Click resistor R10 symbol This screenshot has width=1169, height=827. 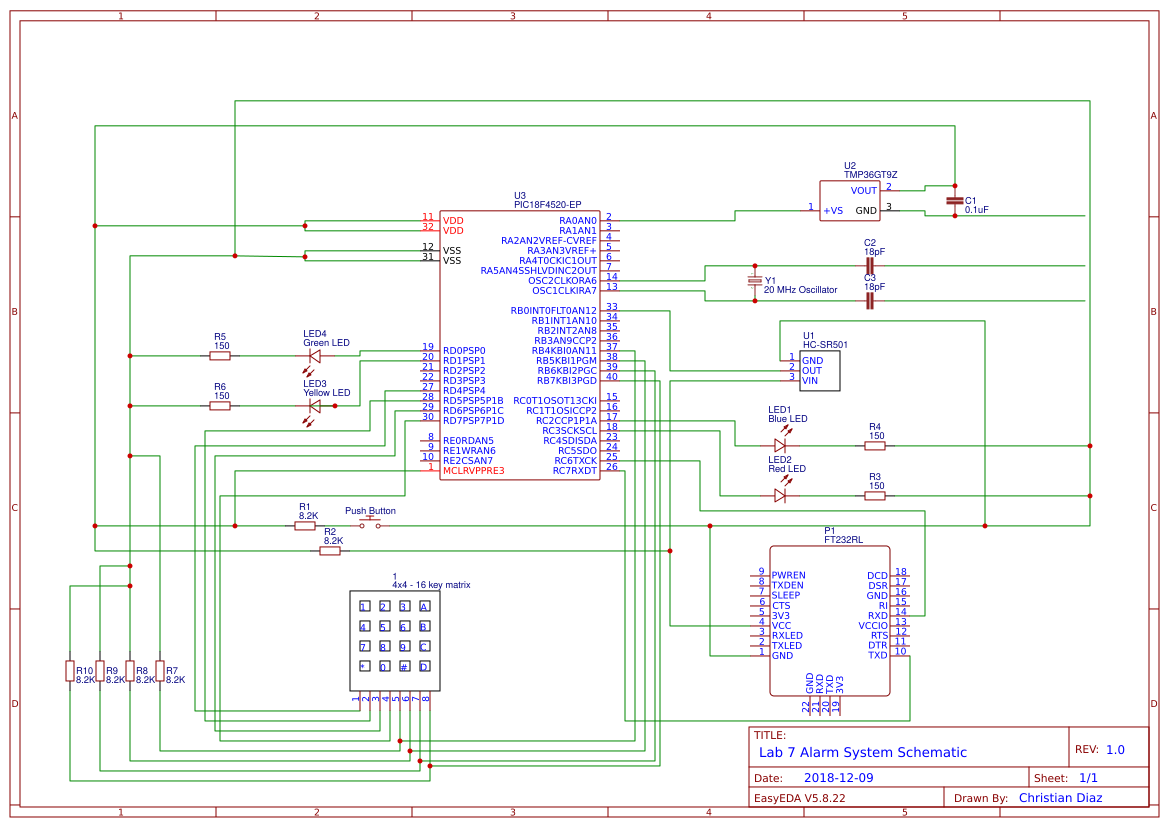click(70, 671)
